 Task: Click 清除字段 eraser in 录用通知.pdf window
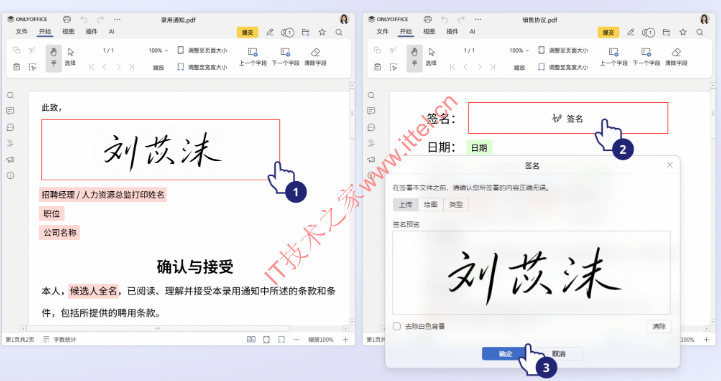click(x=315, y=57)
